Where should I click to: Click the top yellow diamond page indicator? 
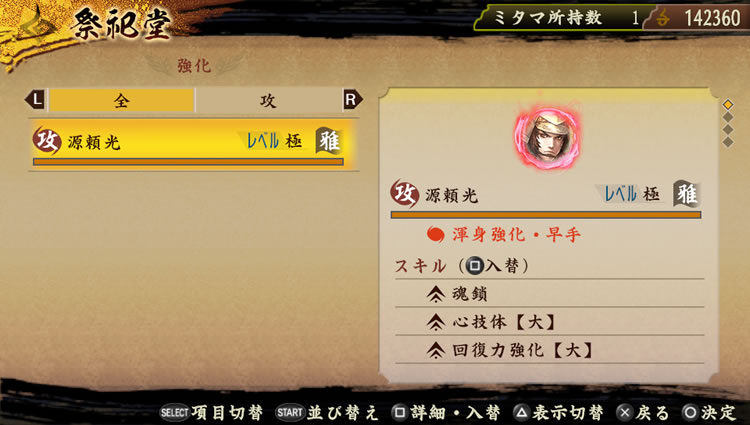pos(728,104)
